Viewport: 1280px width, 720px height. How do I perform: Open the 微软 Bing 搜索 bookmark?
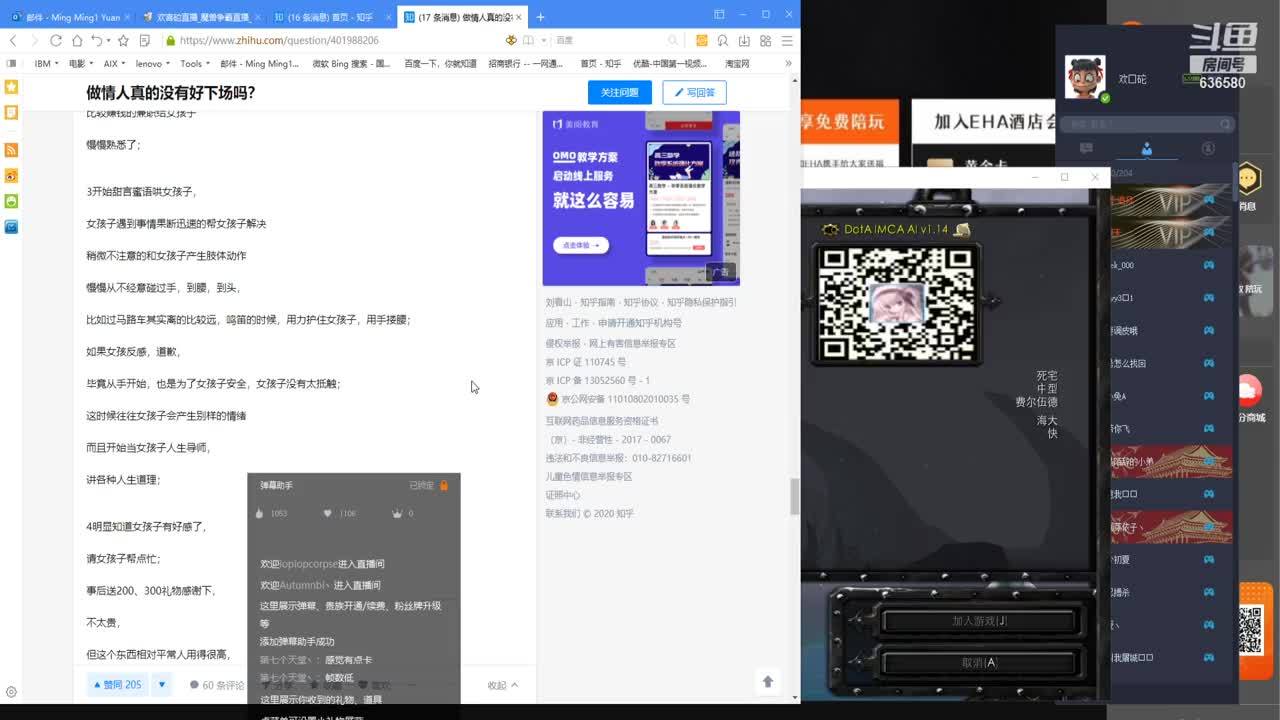pyautogui.click(x=351, y=63)
